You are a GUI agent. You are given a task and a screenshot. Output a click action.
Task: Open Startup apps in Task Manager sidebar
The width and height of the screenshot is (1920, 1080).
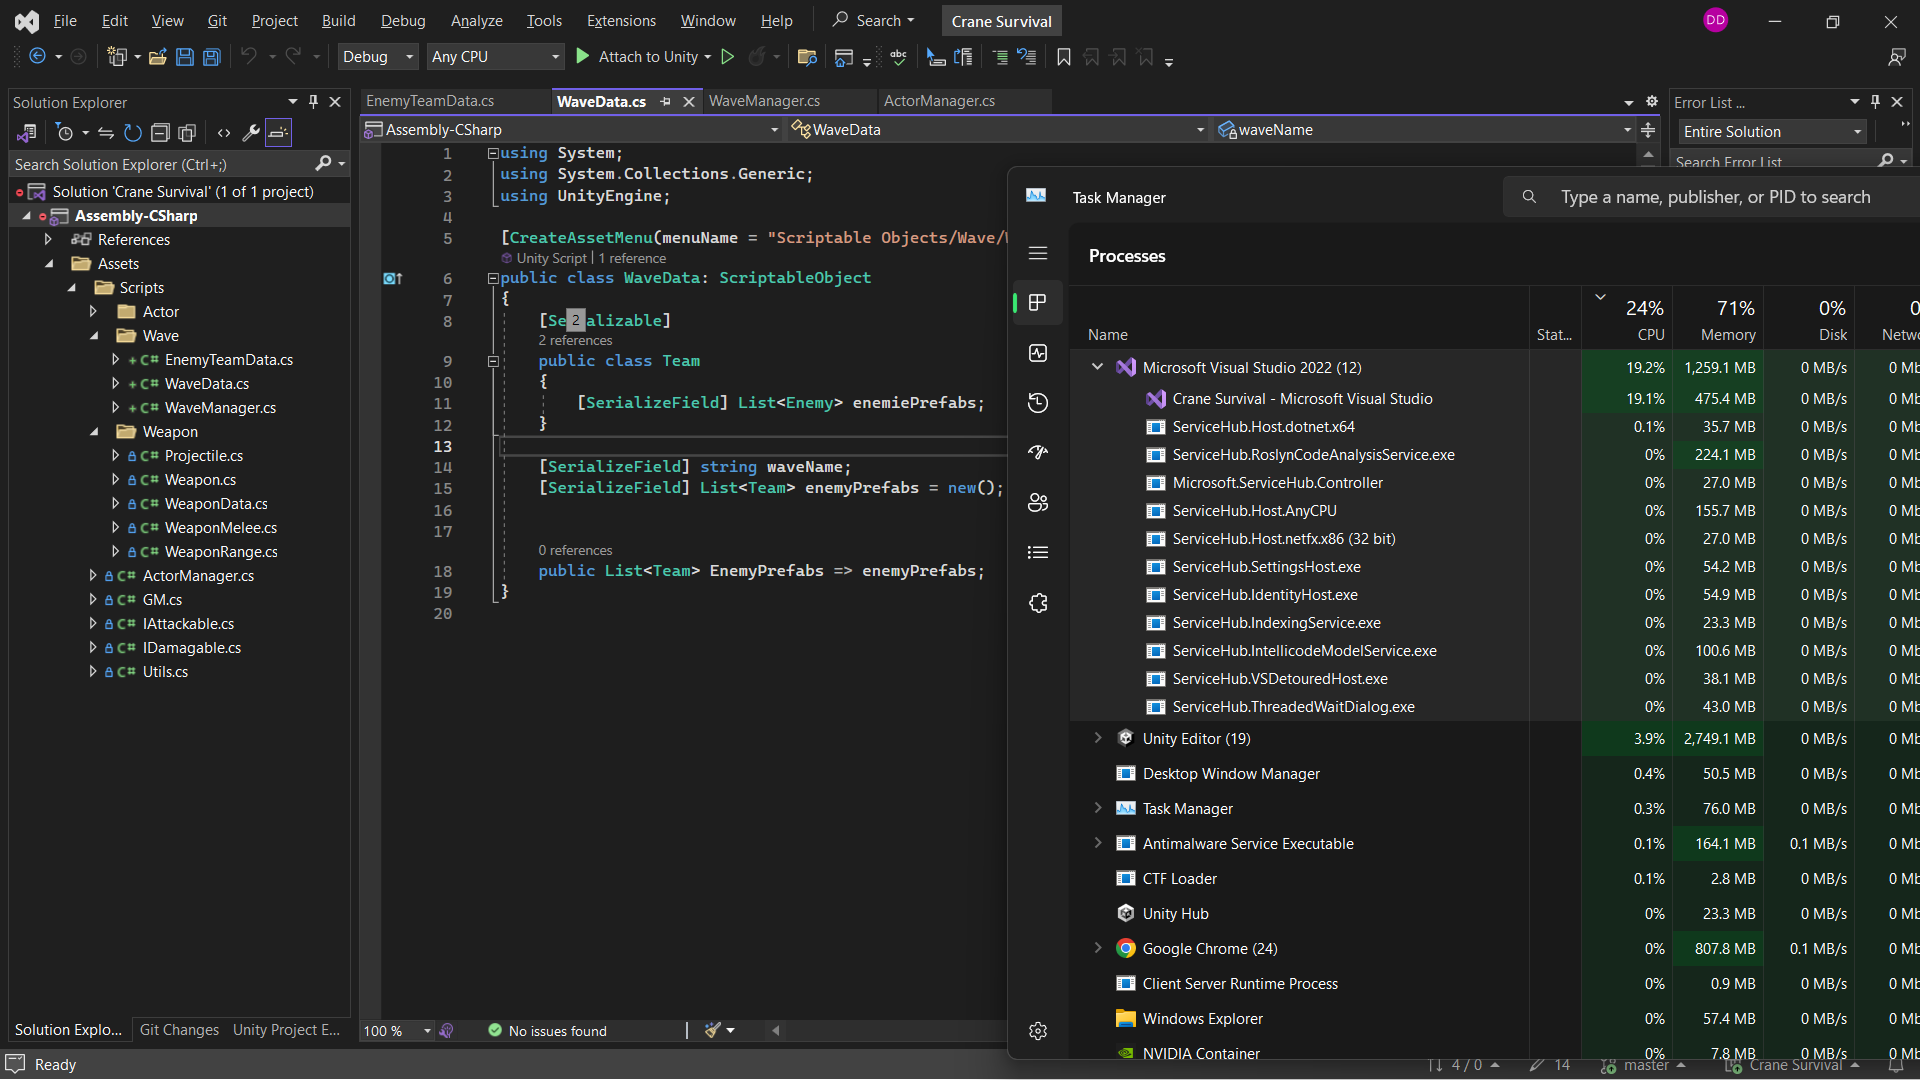click(1038, 453)
